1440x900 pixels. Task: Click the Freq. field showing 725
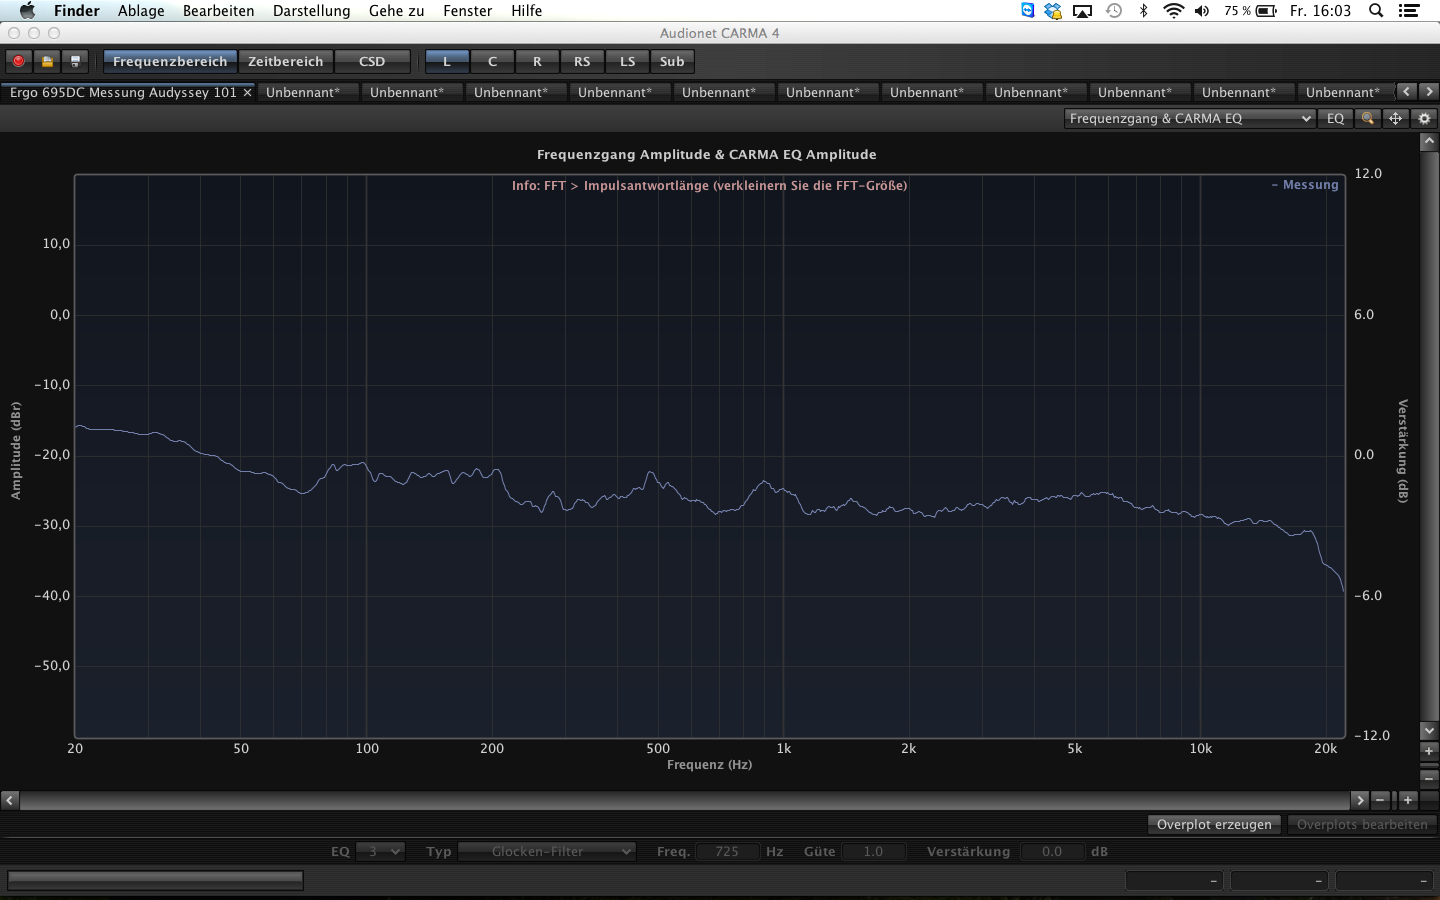point(727,851)
